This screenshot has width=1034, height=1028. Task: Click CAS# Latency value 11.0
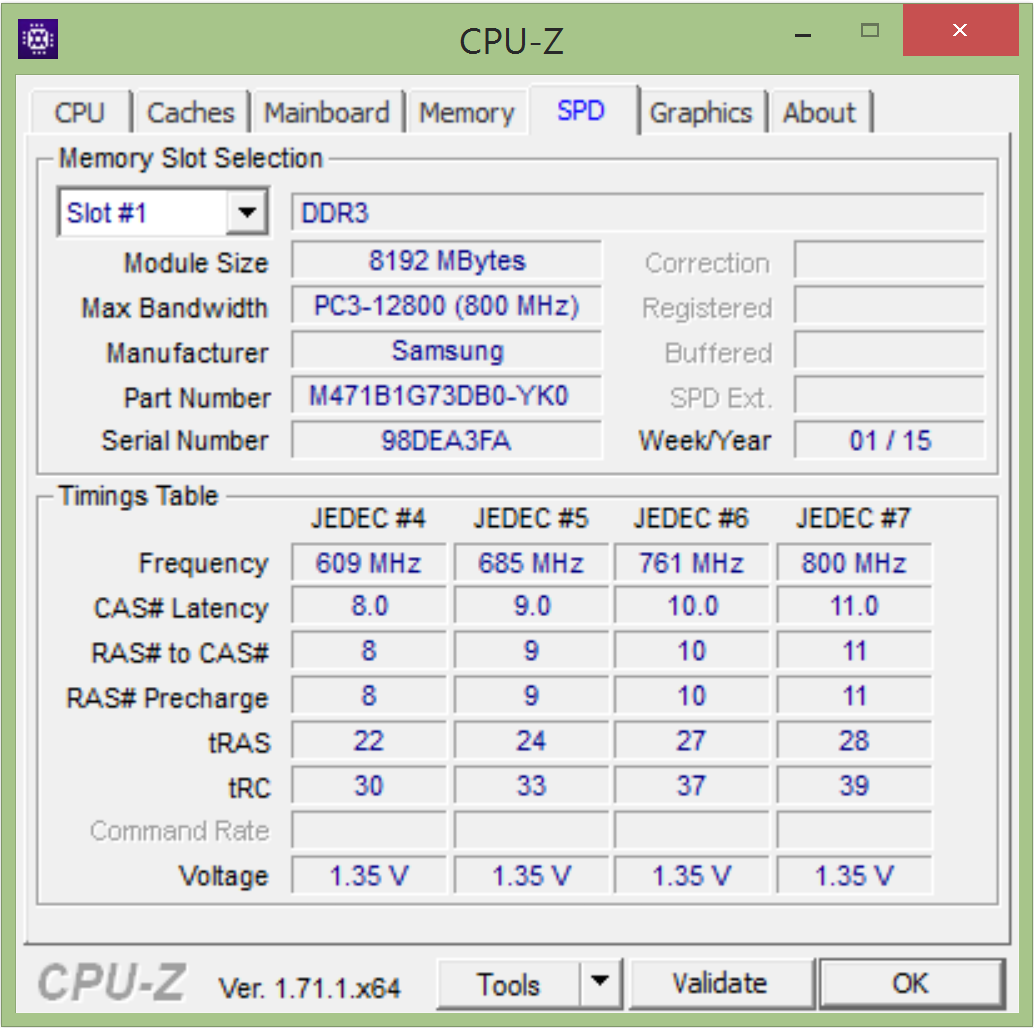tap(854, 606)
